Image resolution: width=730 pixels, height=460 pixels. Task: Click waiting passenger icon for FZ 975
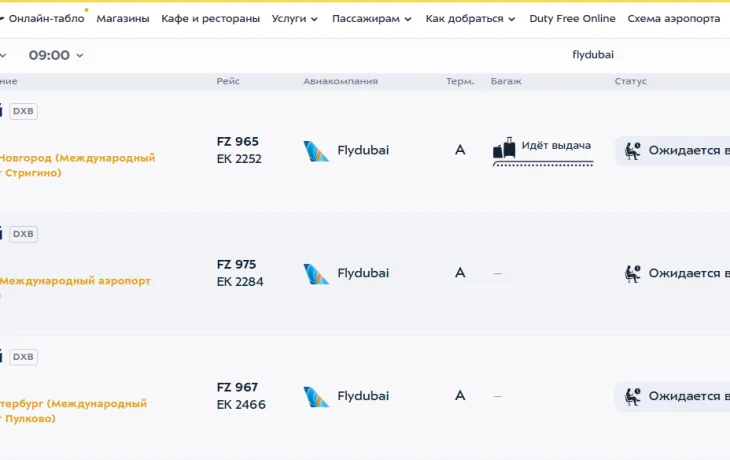click(633, 273)
